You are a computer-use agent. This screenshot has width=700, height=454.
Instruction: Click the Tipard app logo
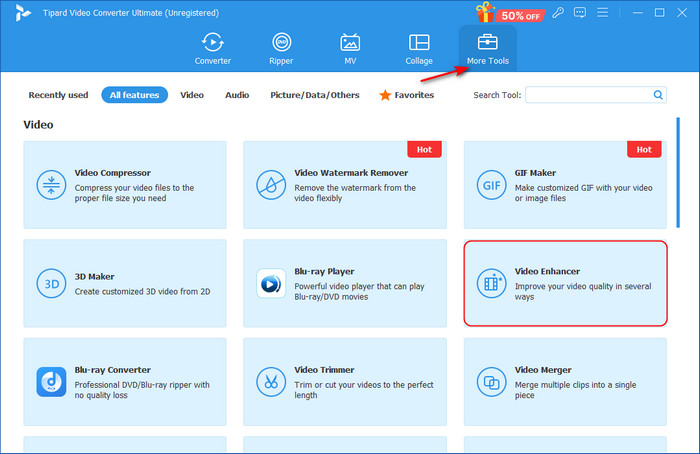pyautogui.click(x=22, y=13)
